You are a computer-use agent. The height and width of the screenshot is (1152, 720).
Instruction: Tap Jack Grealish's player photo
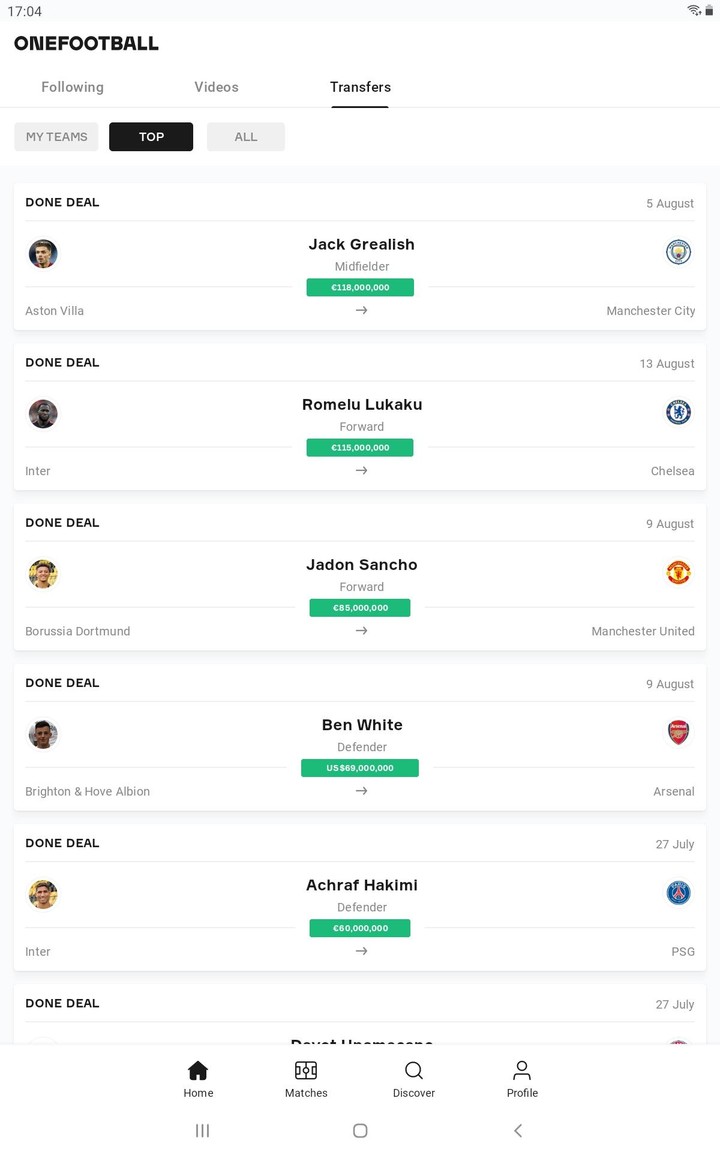[x=43, y=254]
